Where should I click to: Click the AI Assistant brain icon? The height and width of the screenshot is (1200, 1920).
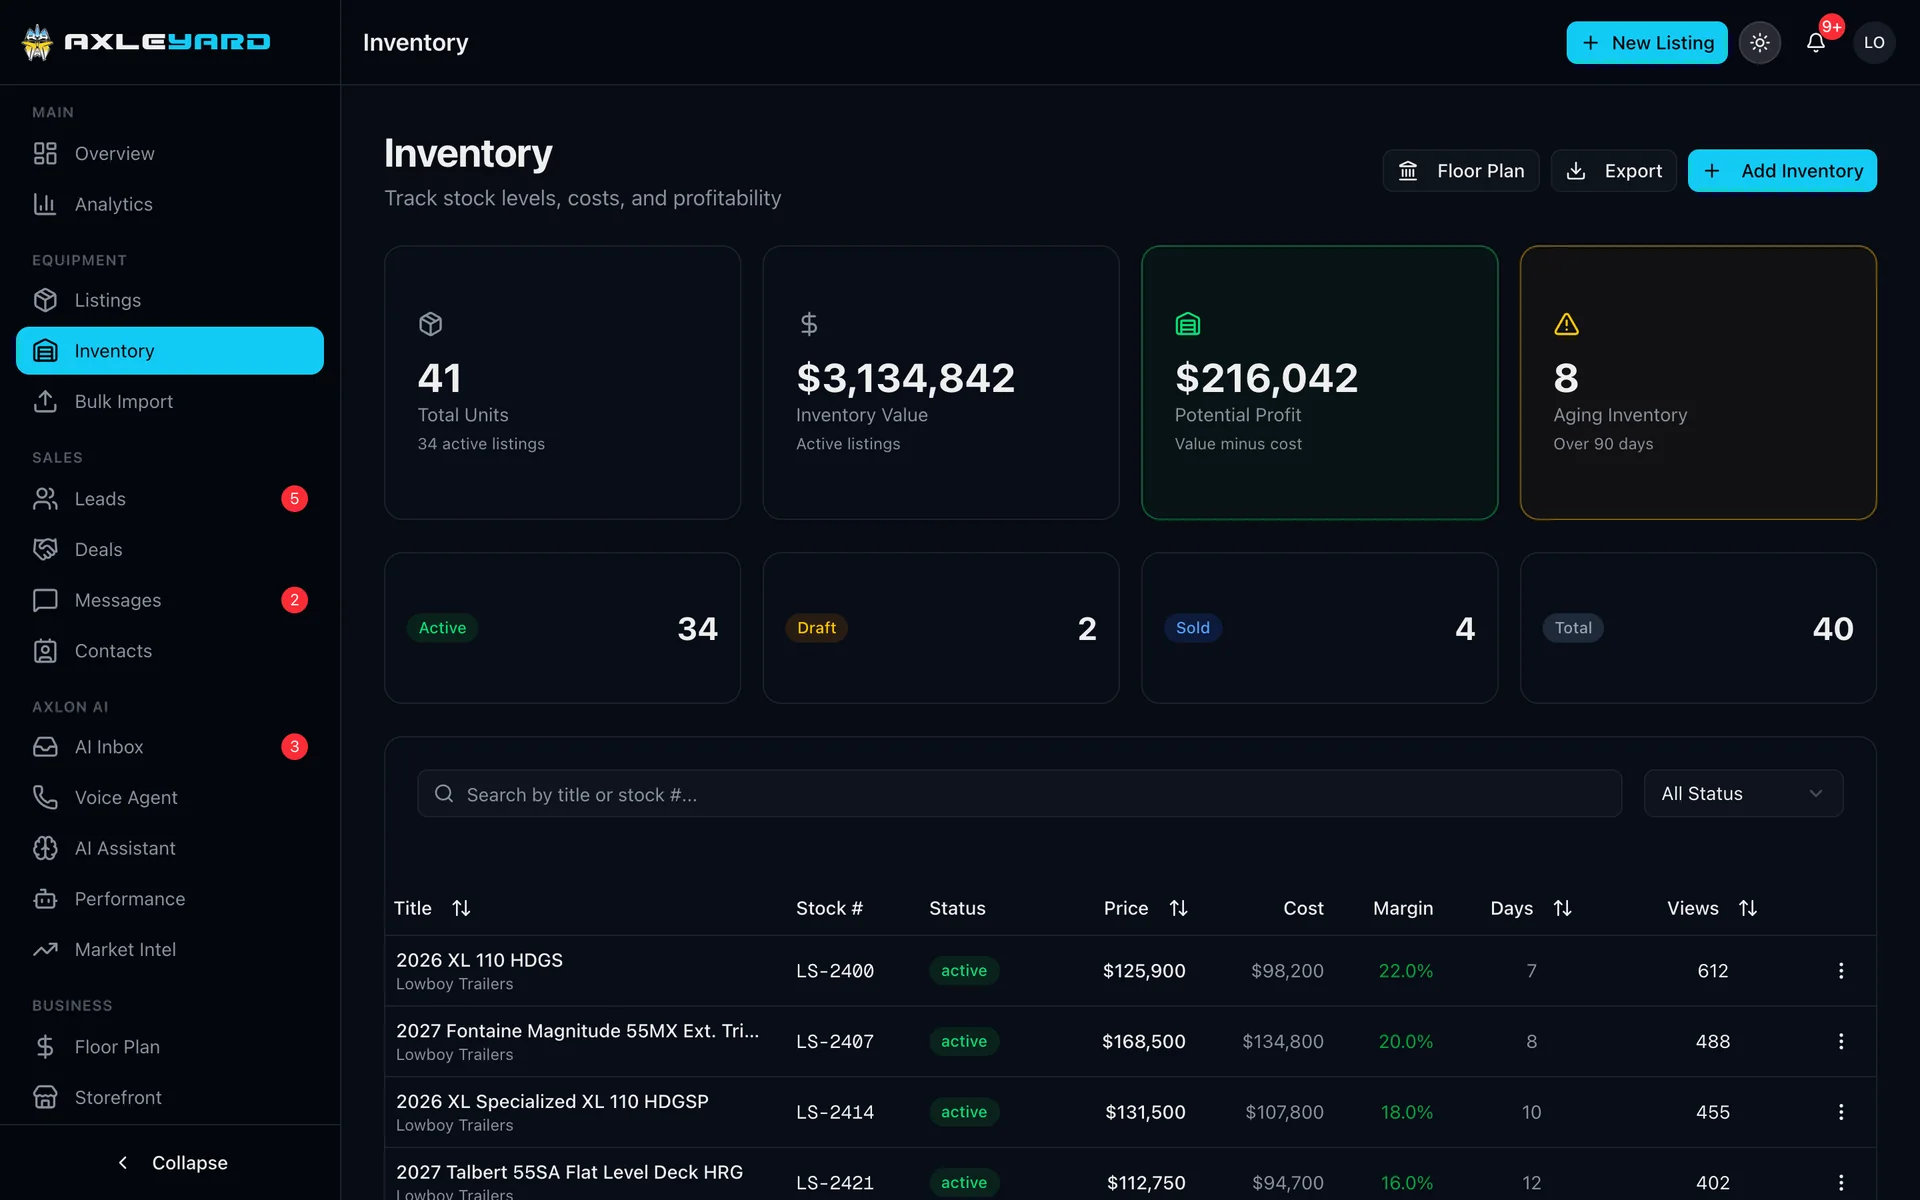click(x=45, y=848)
